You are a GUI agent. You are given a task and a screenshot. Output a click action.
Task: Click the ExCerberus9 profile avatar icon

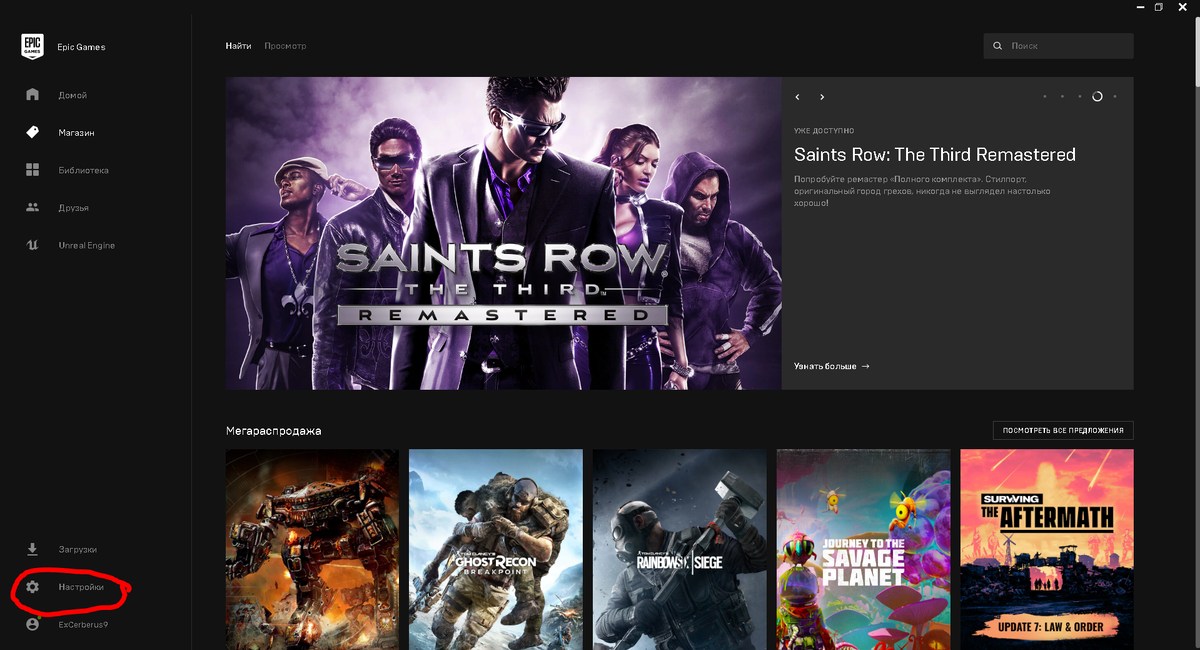click(x=32, y=624)
